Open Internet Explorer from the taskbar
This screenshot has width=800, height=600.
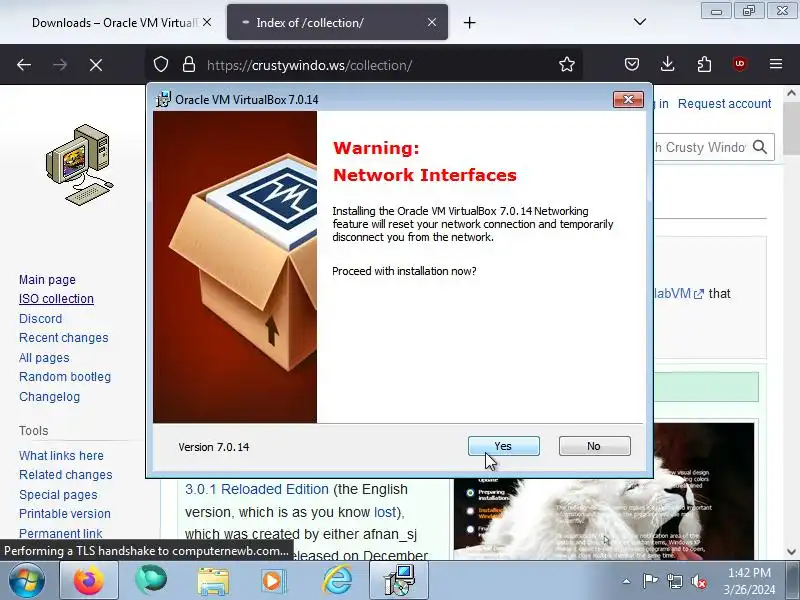point(337,580)
